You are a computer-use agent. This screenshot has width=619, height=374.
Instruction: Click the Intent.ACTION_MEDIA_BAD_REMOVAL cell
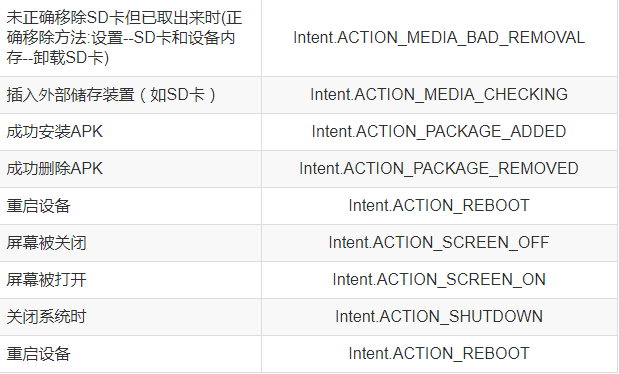[439, 38]
